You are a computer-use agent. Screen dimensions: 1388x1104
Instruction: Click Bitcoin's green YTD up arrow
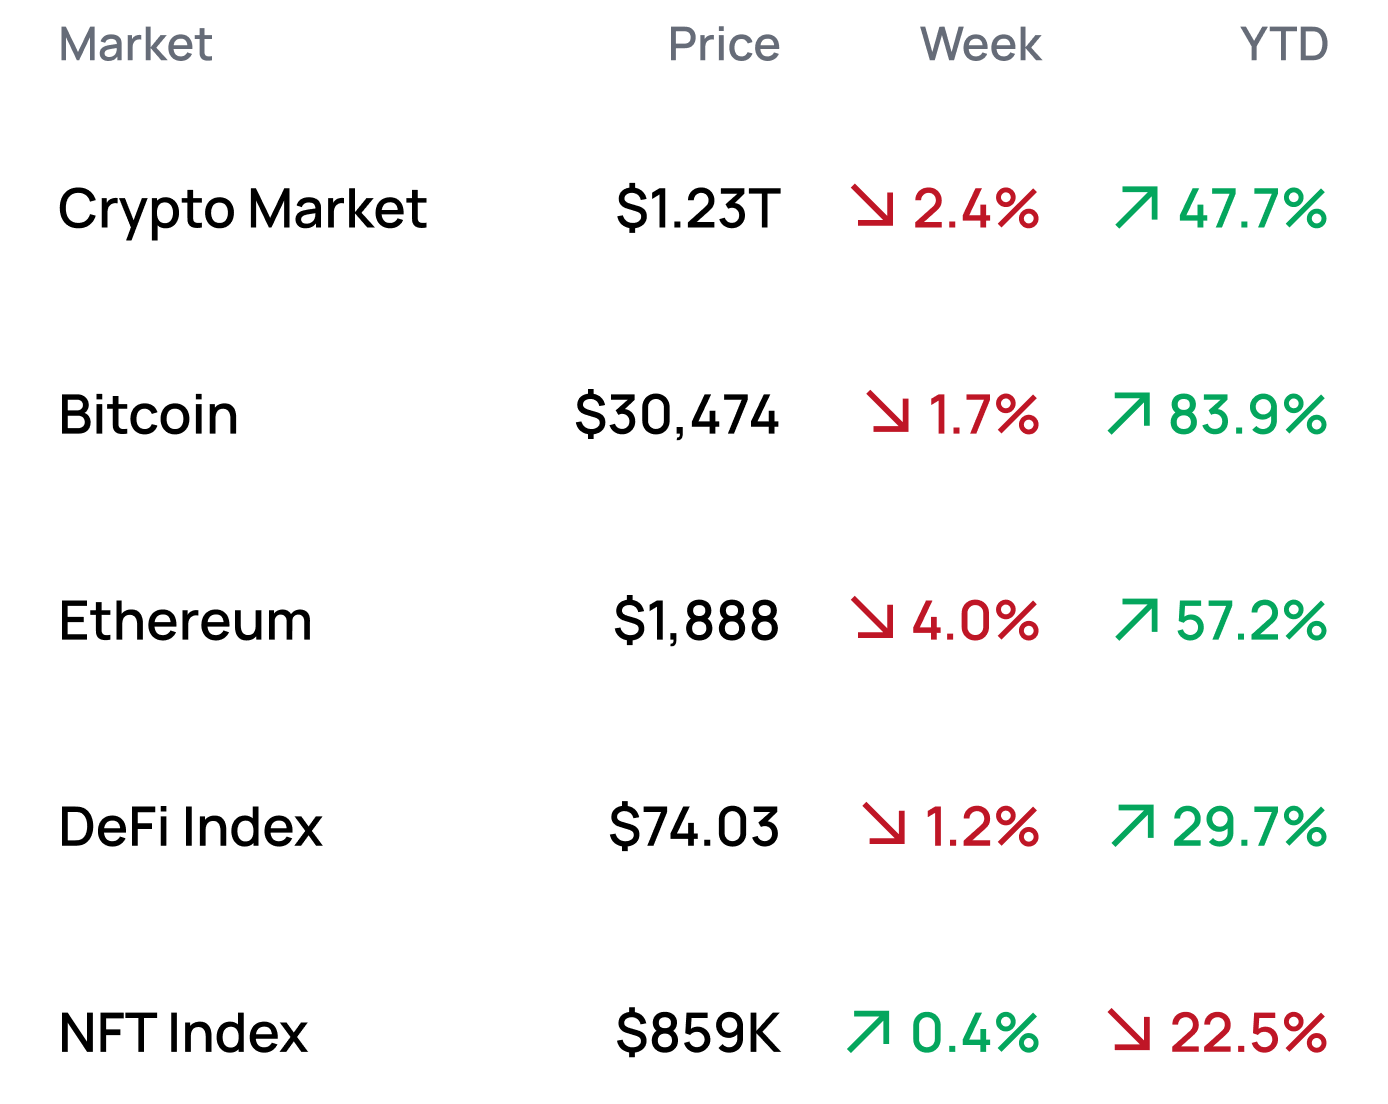coord(1129,413)
